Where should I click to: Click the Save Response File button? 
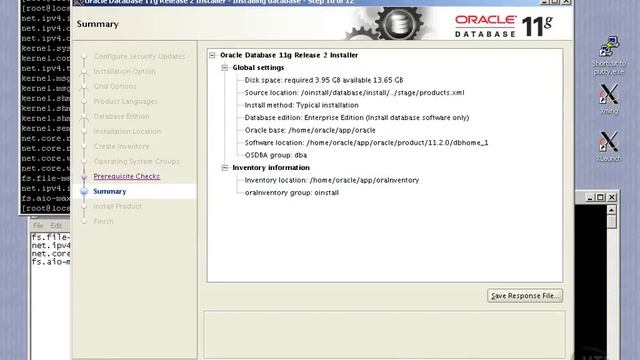tap(525, 296)
